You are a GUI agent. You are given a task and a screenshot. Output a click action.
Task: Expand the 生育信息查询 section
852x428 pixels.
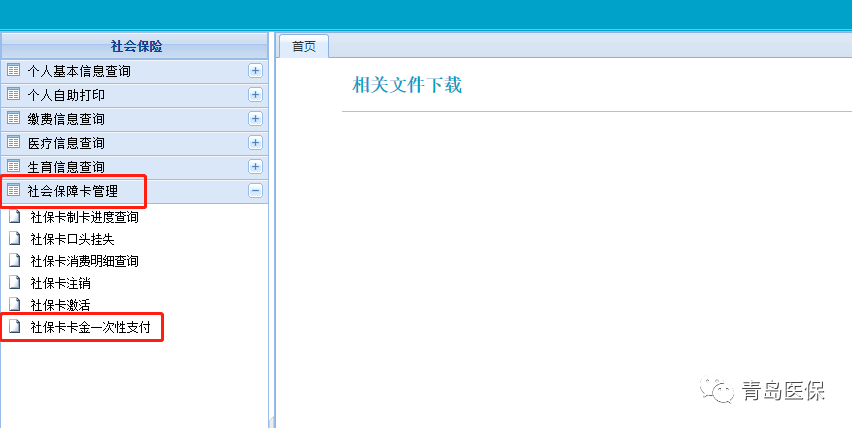255,167
